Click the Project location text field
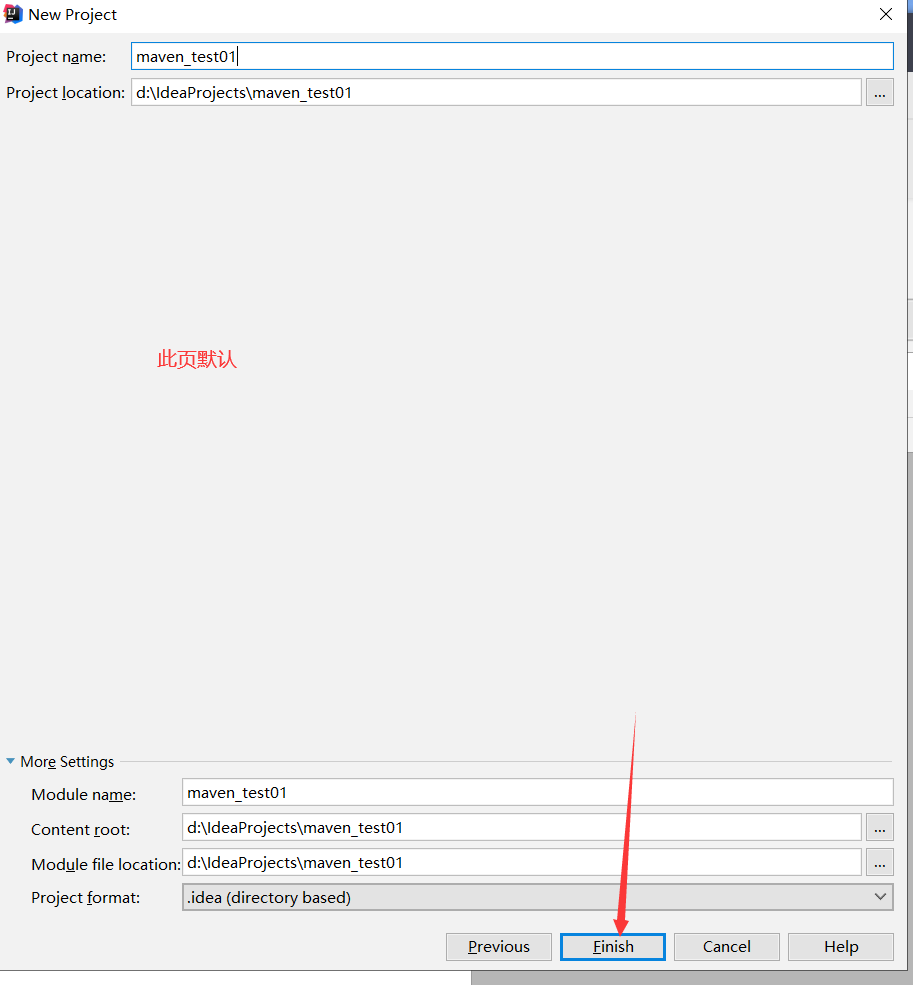Screen dimensions: 913x985 496,92
